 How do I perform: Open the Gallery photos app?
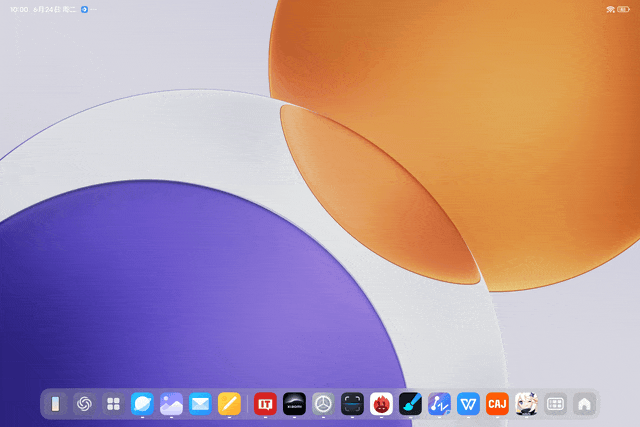(172, 404)
